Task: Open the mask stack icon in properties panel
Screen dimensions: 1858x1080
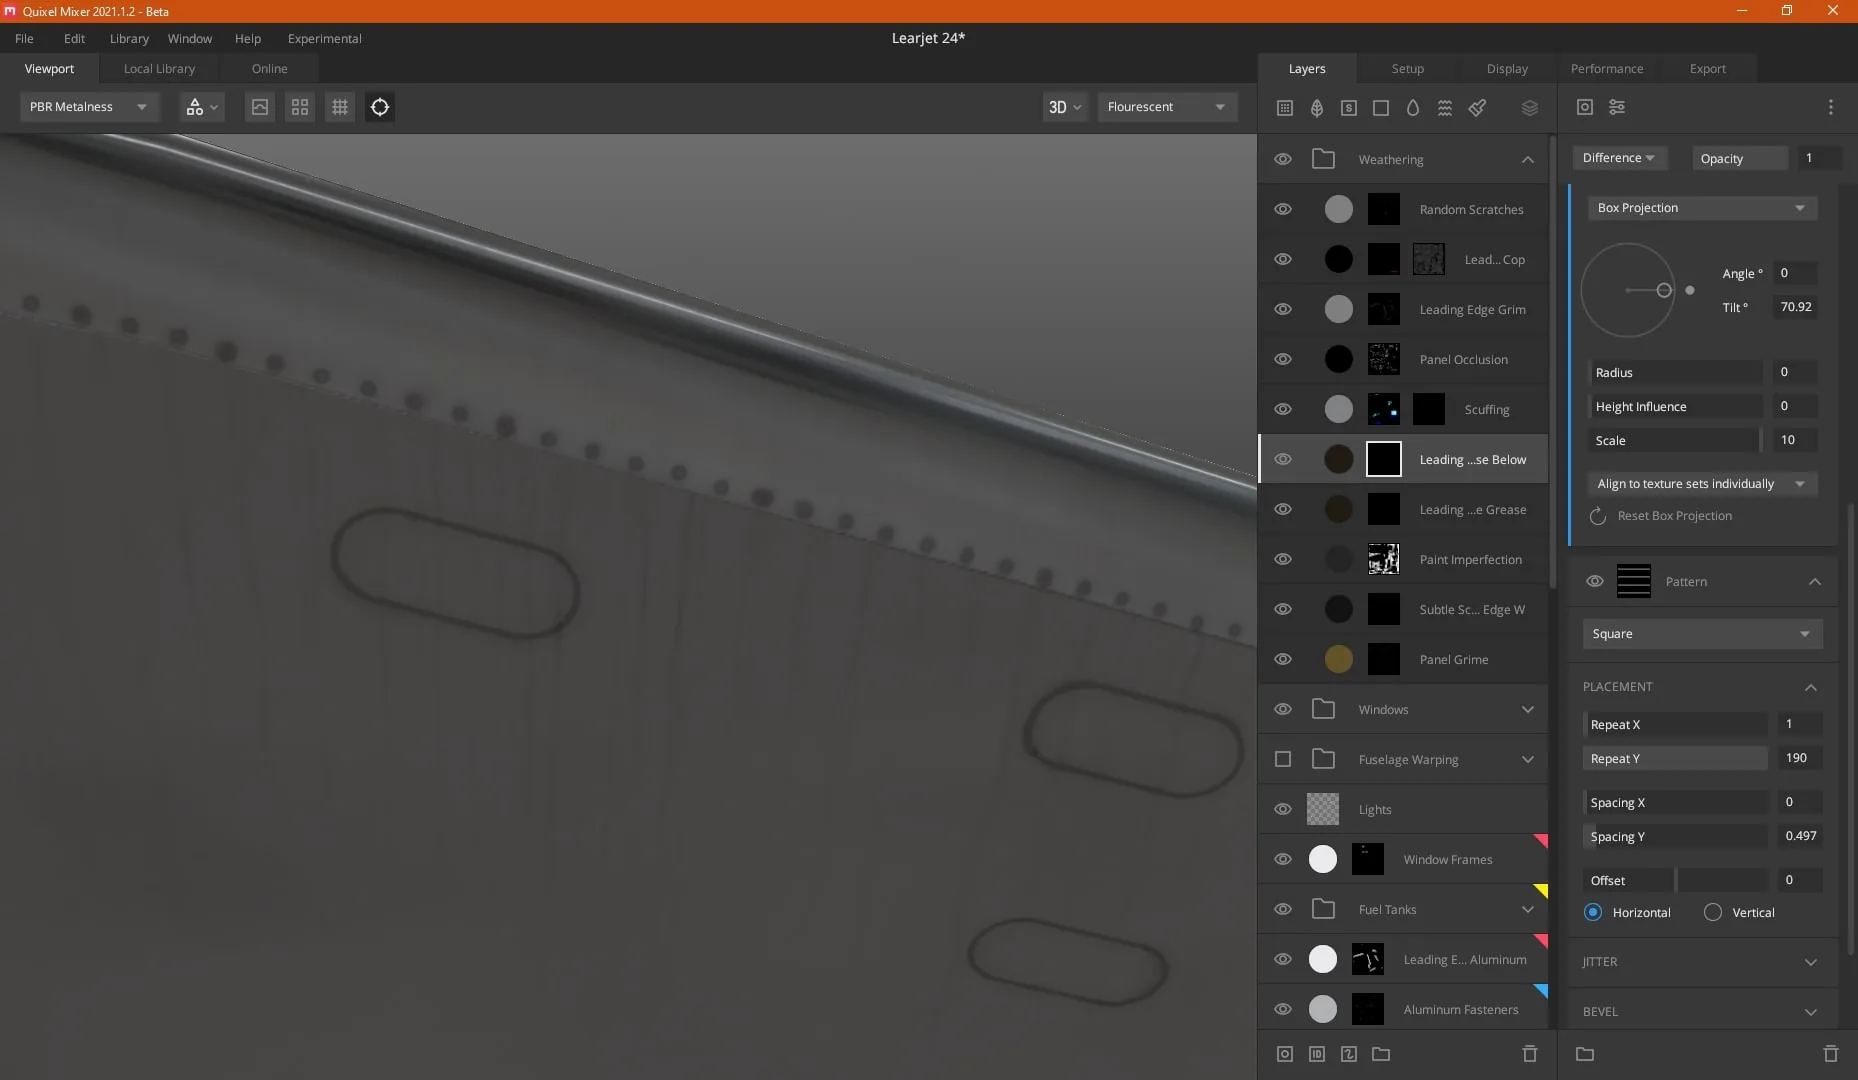Action: click(x=1585, y=107)
